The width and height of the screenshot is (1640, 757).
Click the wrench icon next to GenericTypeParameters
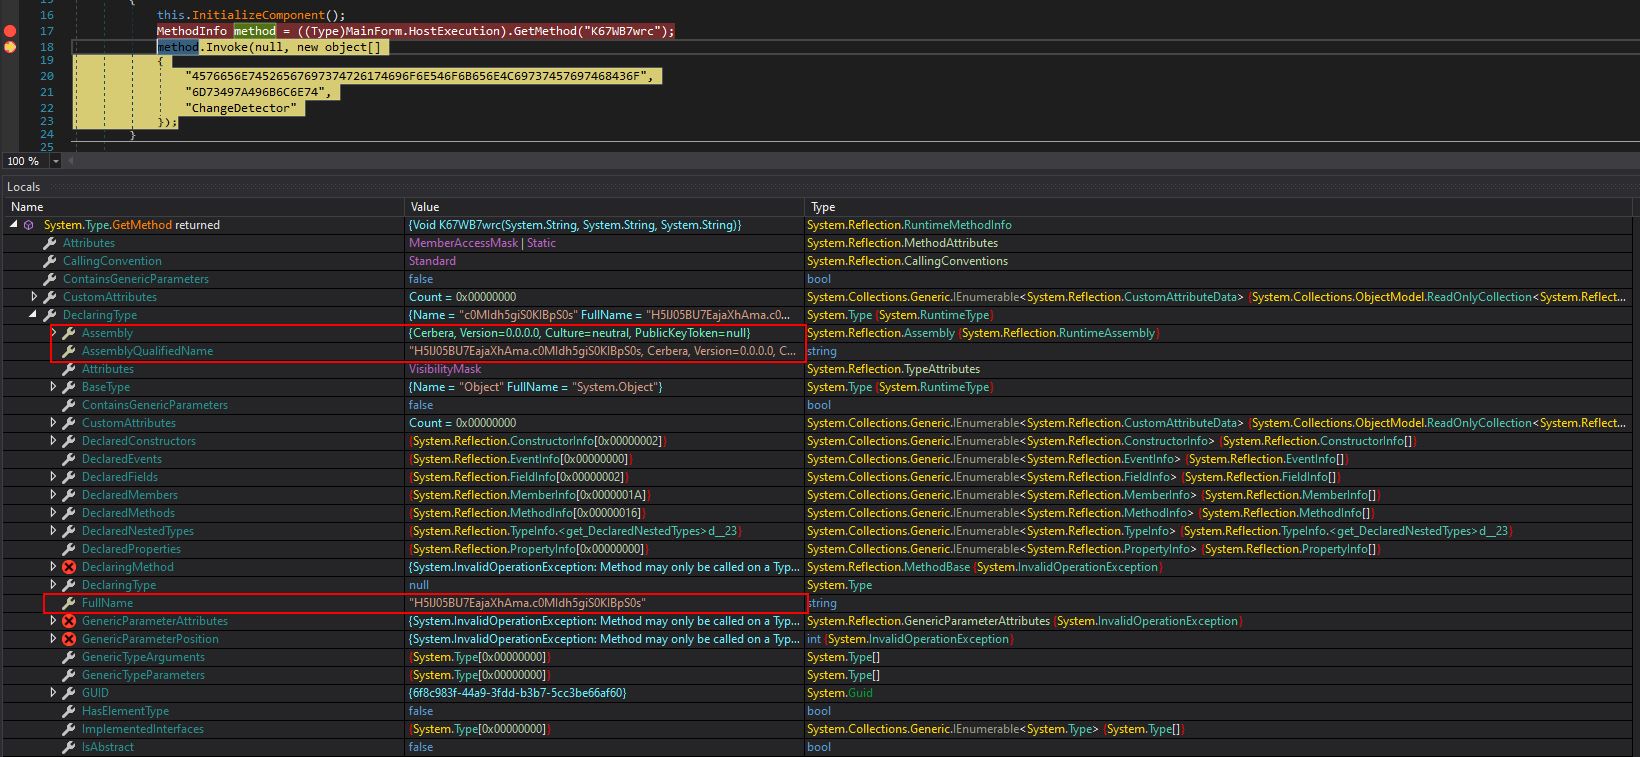pyautogui.click(x=68, y=675)
